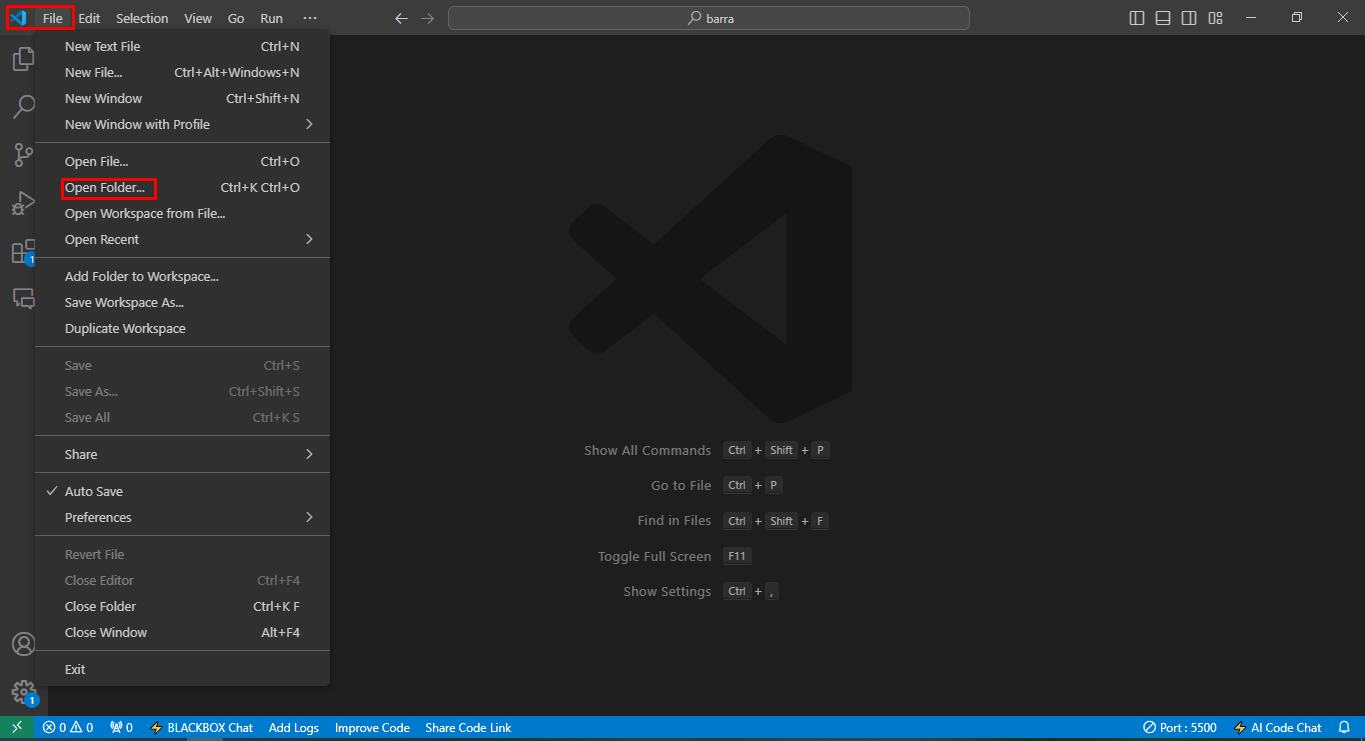This screenshot has width=1365, height=741.
Task: Select Close Folder entry
Action: point(182,607)
